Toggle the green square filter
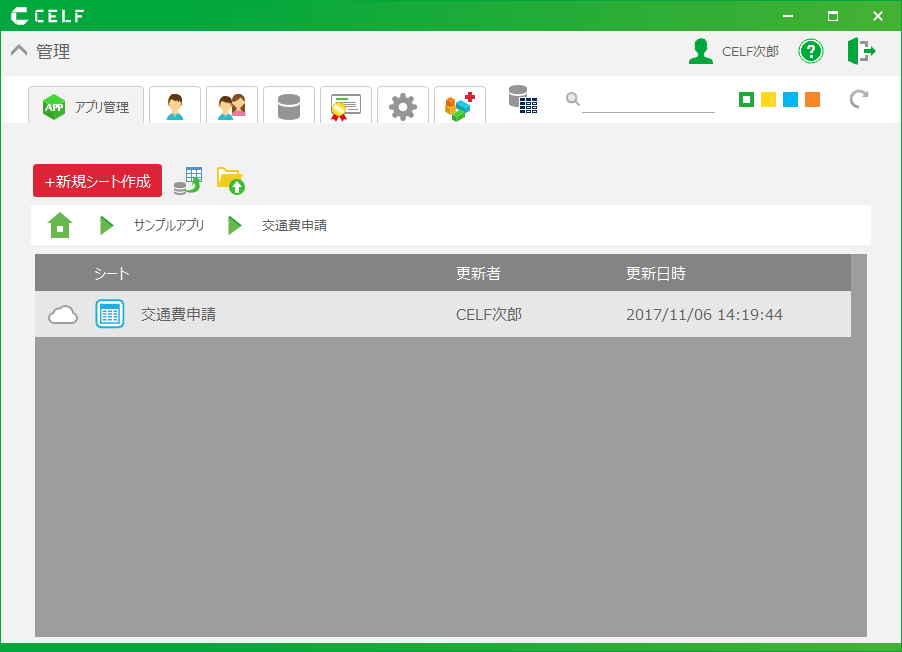 pyautogui.click(x=744, y=100)
